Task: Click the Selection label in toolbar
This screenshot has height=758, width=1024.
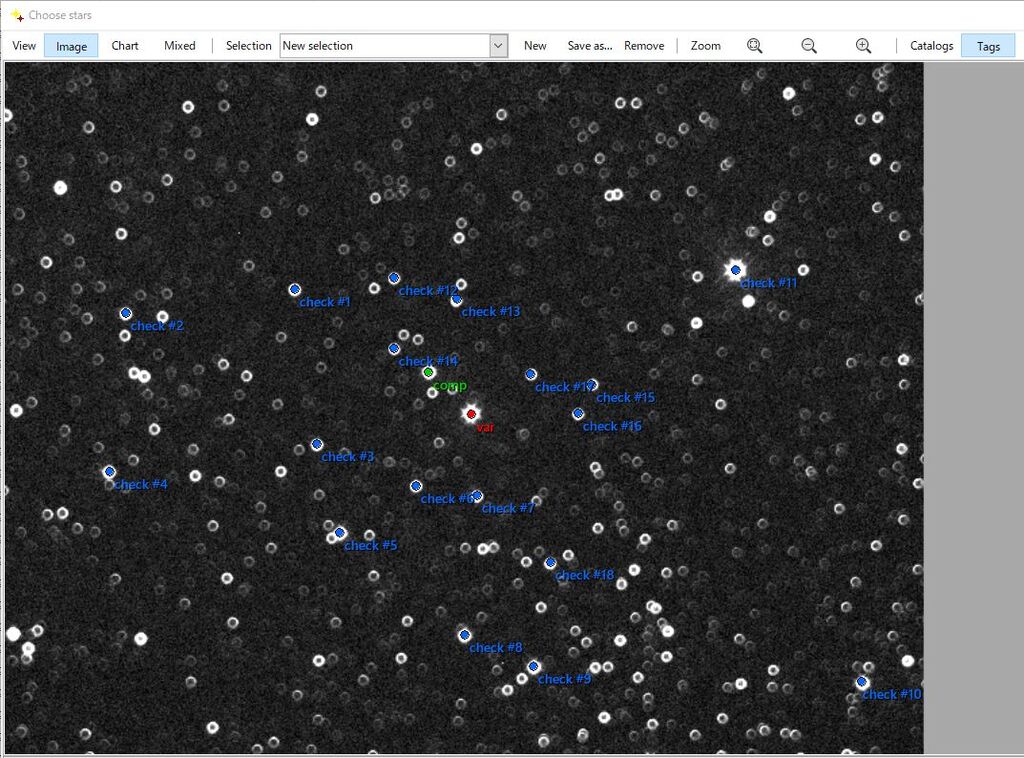Action: click(248, 46)
